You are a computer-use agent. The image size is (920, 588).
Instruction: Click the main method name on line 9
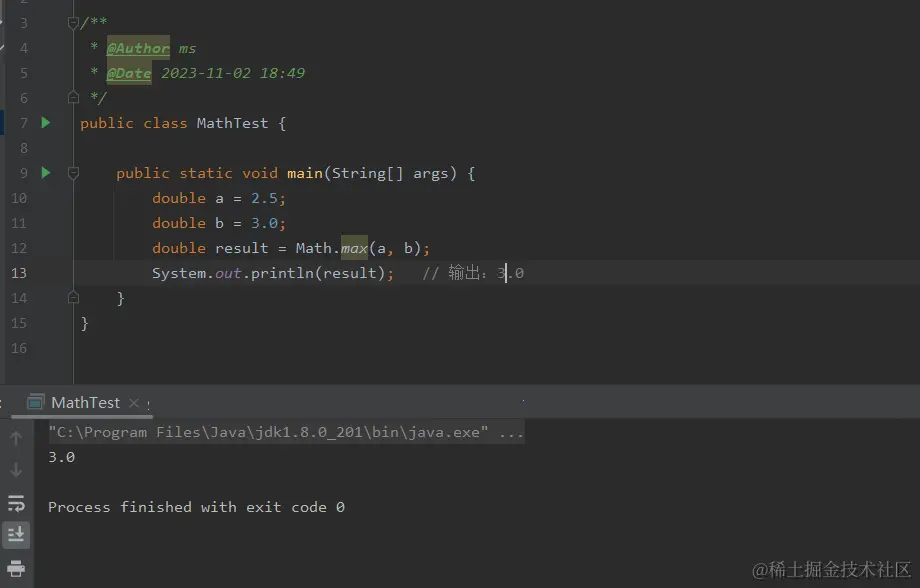pos(305,173)
